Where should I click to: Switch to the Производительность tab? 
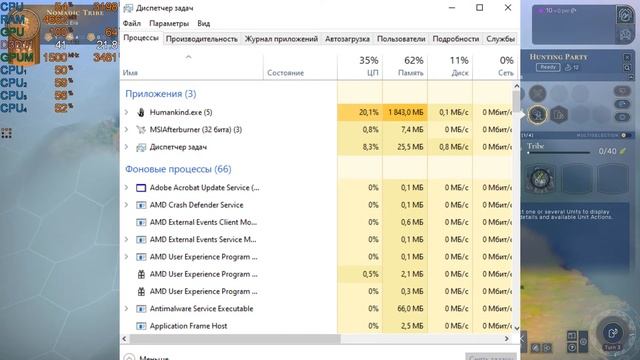(x=202, y=39)
